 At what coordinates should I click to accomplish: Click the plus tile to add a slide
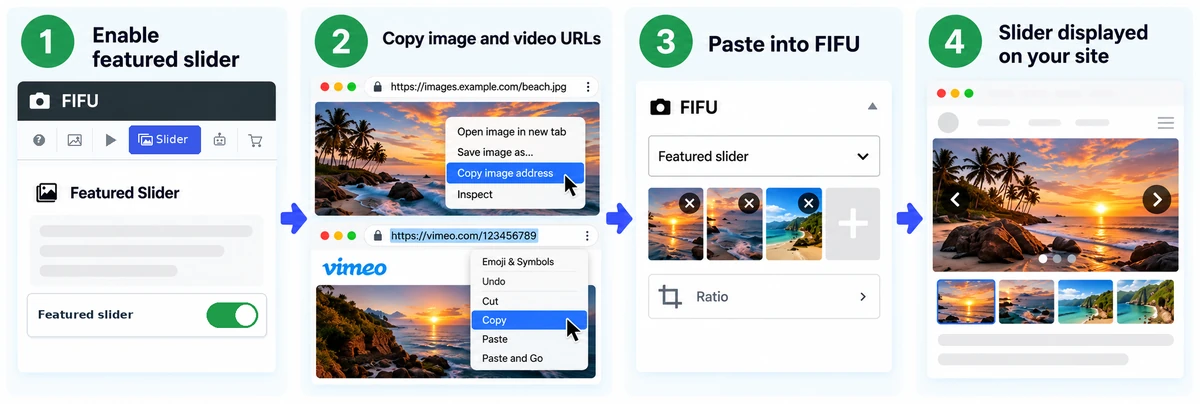pos(853,224)
